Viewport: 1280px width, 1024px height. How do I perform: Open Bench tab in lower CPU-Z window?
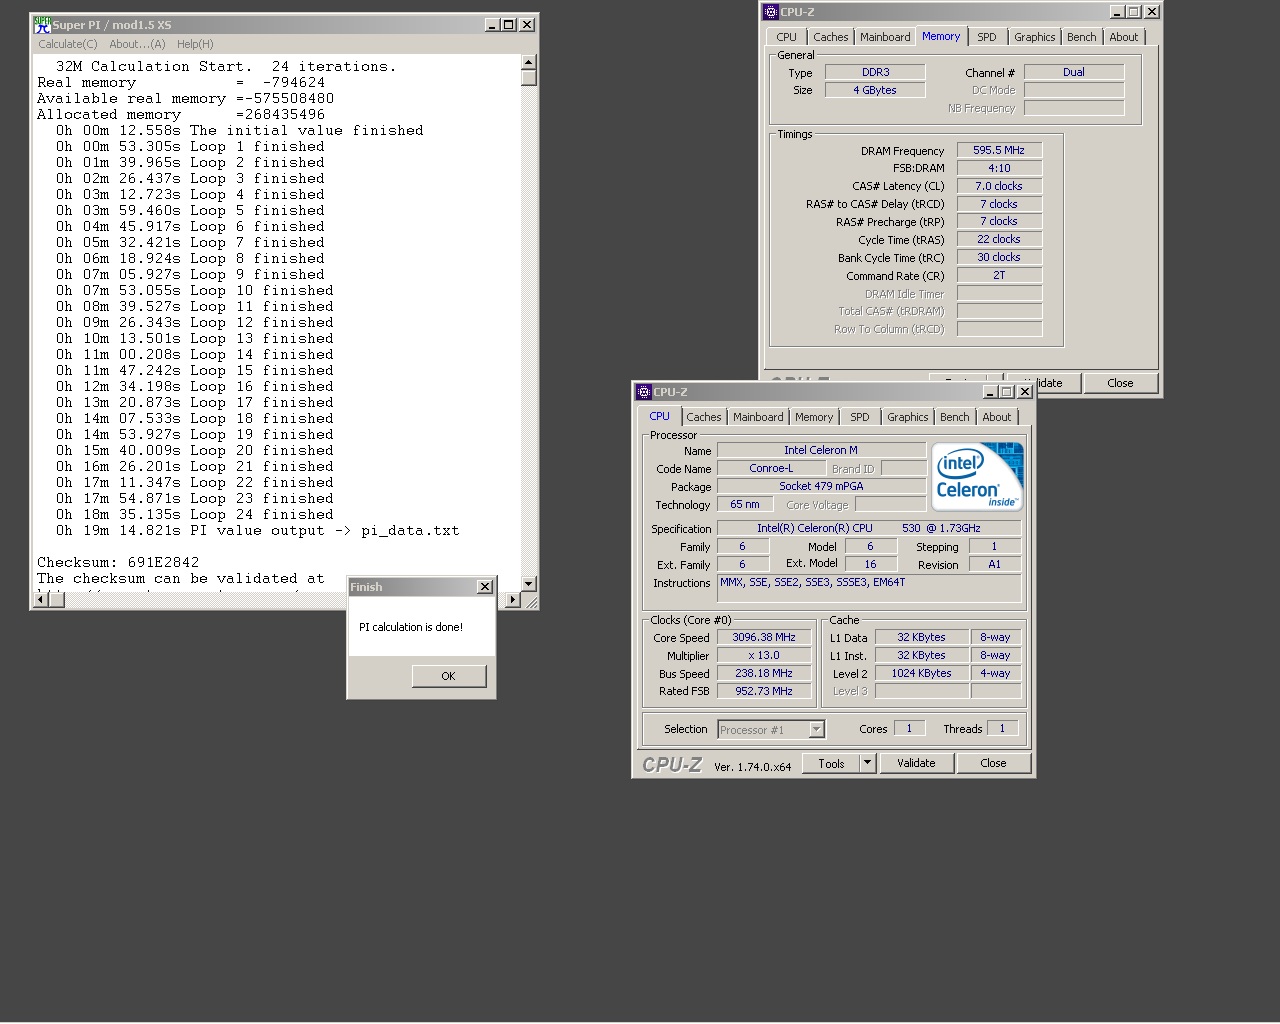pos(955,417)
